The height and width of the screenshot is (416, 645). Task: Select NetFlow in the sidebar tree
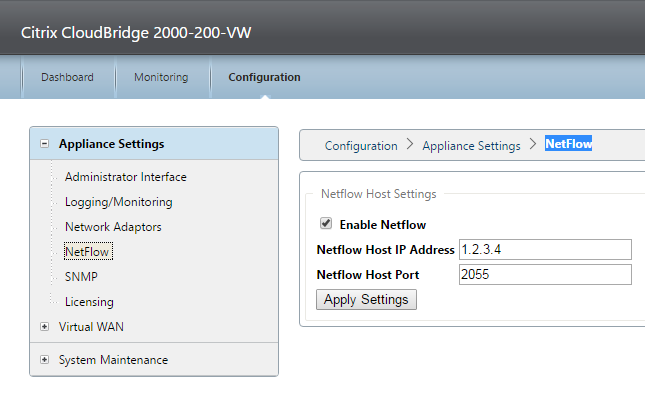(x=87, y=252)
